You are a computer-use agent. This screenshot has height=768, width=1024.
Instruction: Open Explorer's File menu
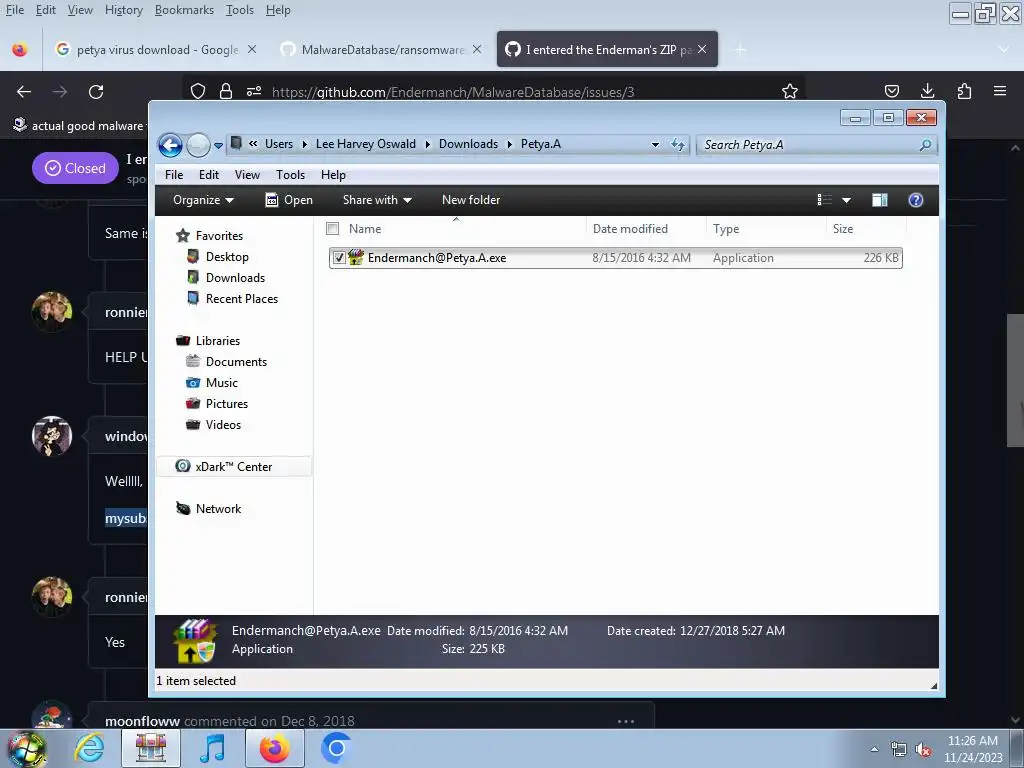(174, 174)
